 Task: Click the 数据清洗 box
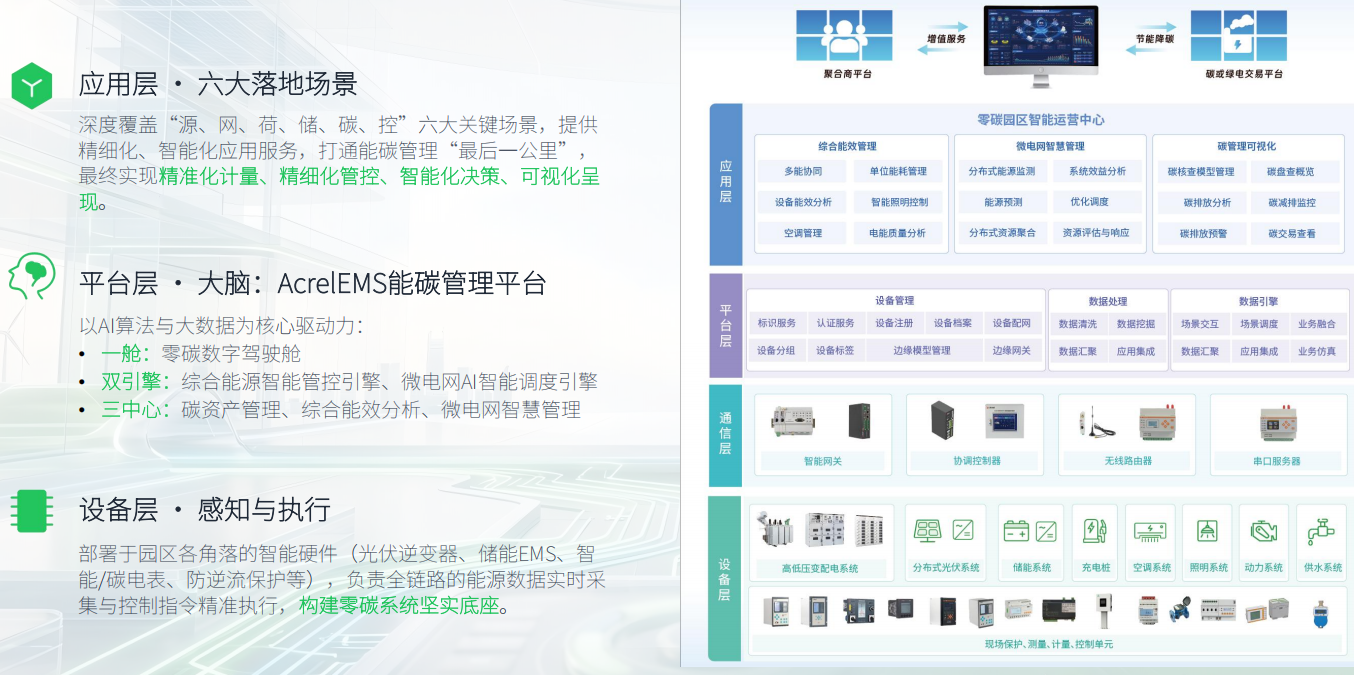pos(1077,324)
